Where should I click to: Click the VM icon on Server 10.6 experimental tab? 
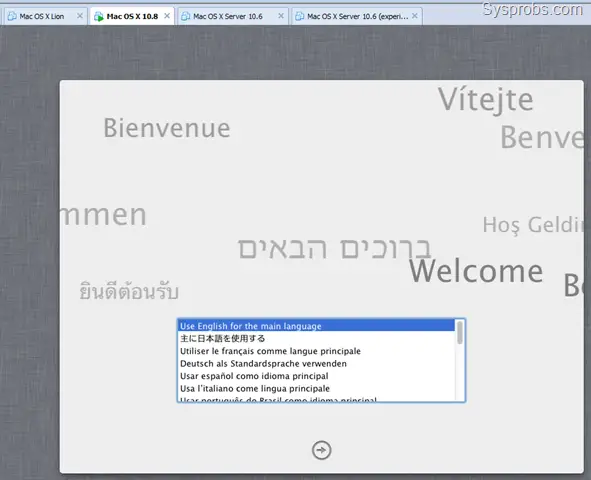click(x=300, y=16)
